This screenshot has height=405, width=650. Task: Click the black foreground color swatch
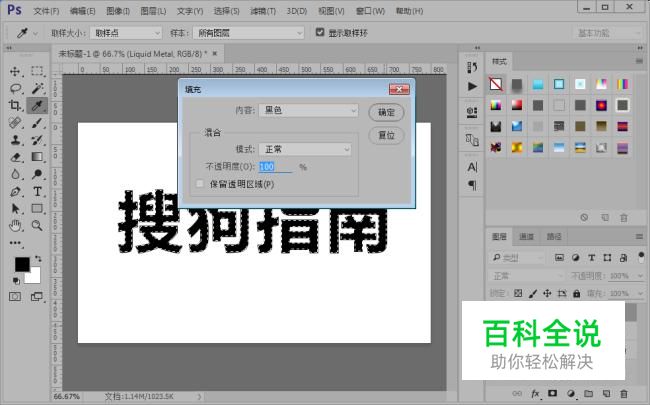click(22, 264)
